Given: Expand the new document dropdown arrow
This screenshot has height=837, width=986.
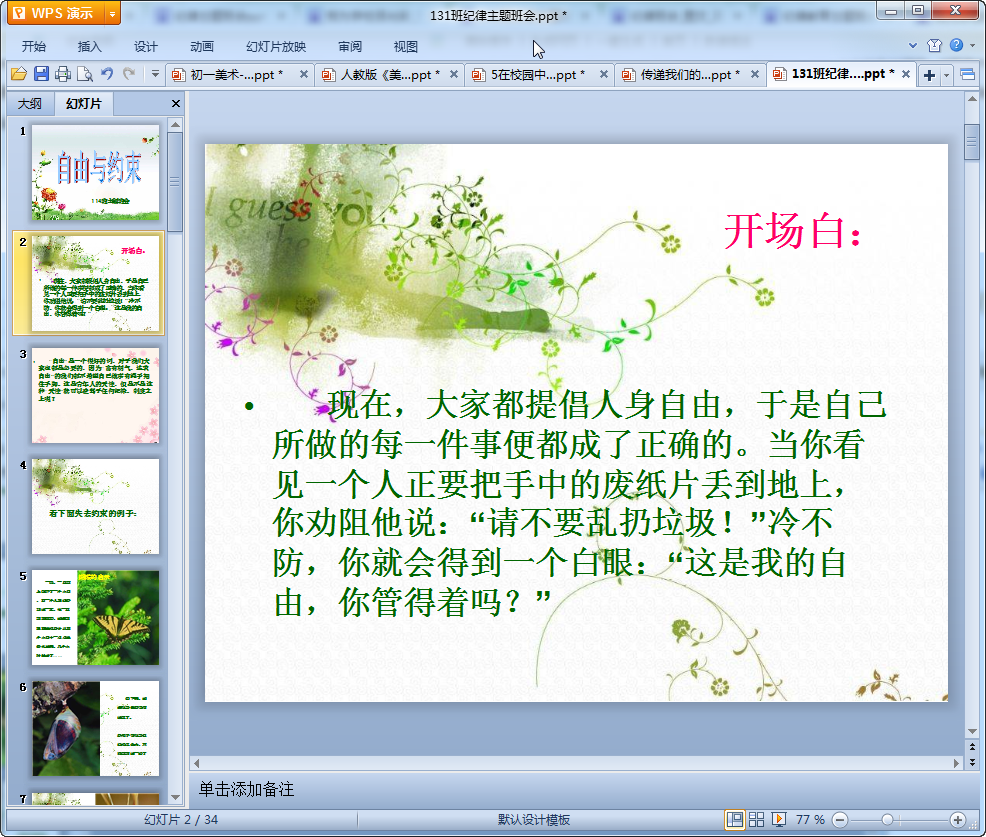Looking at the screenshot, I should (x=946, y=75).
